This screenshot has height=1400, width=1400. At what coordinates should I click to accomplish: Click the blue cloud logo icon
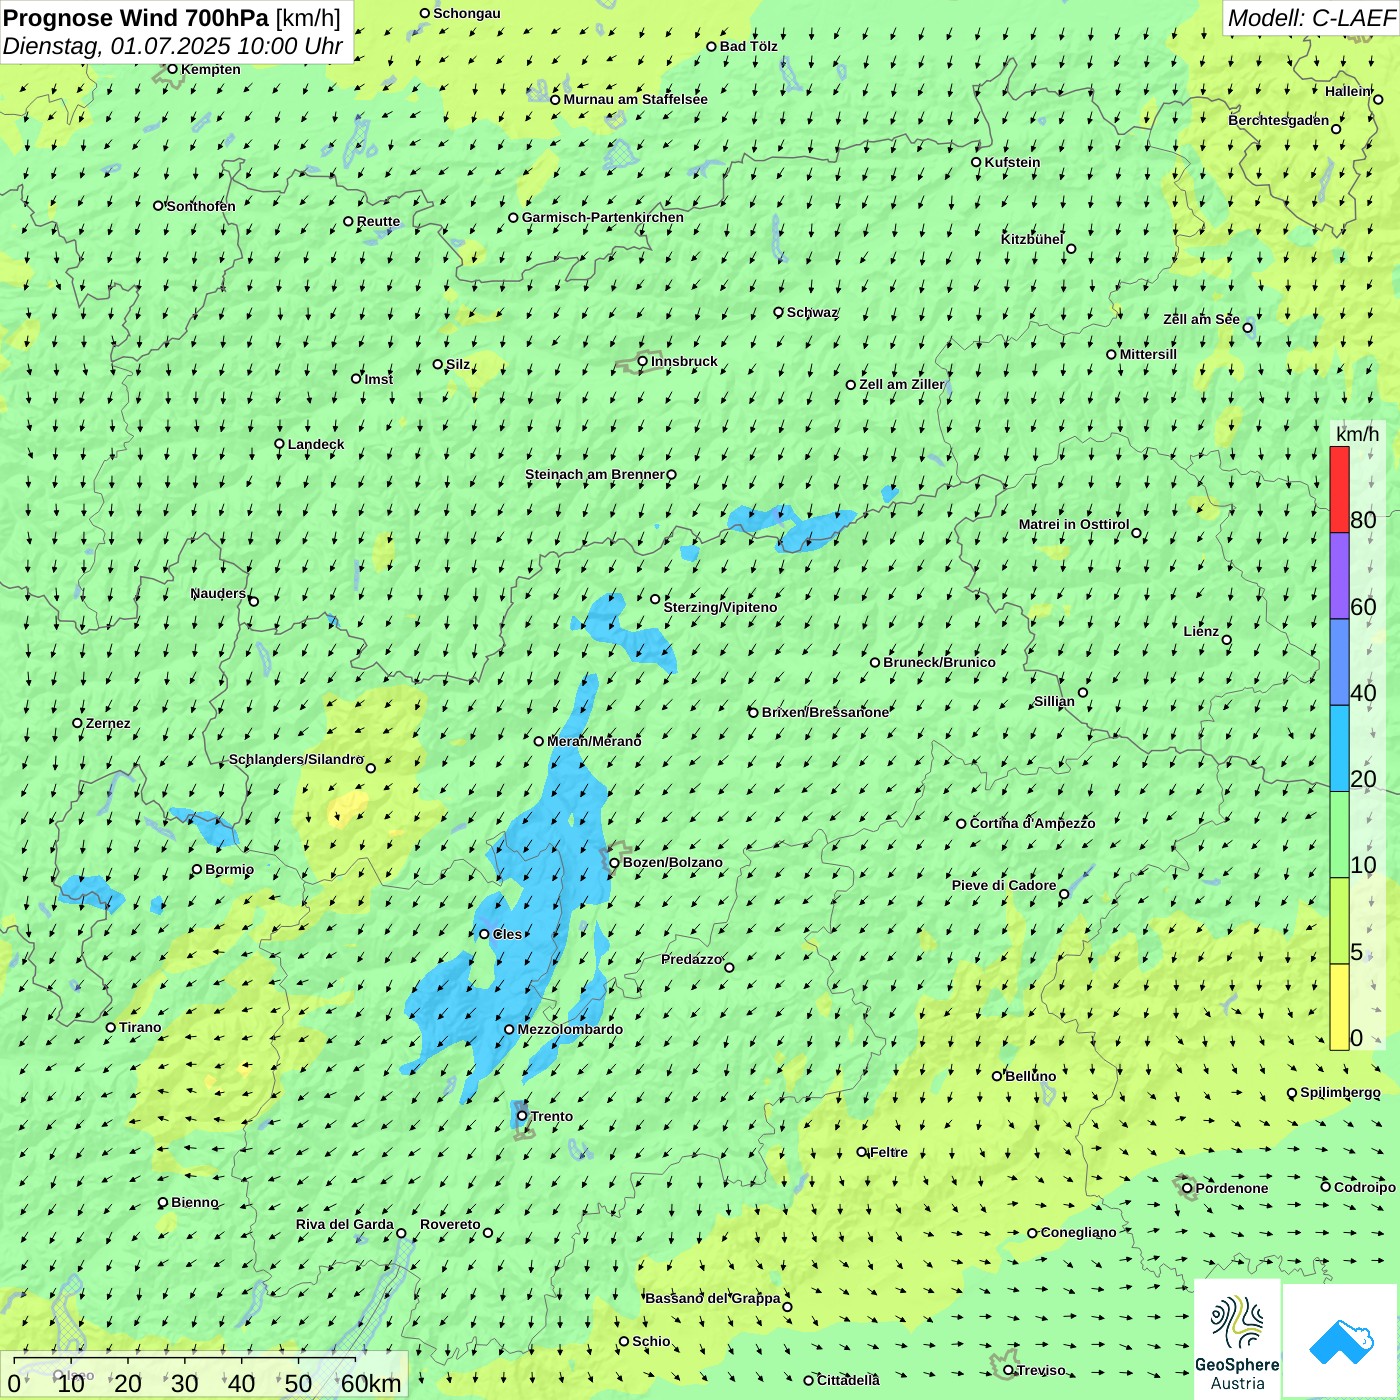click(1341, 1342)
